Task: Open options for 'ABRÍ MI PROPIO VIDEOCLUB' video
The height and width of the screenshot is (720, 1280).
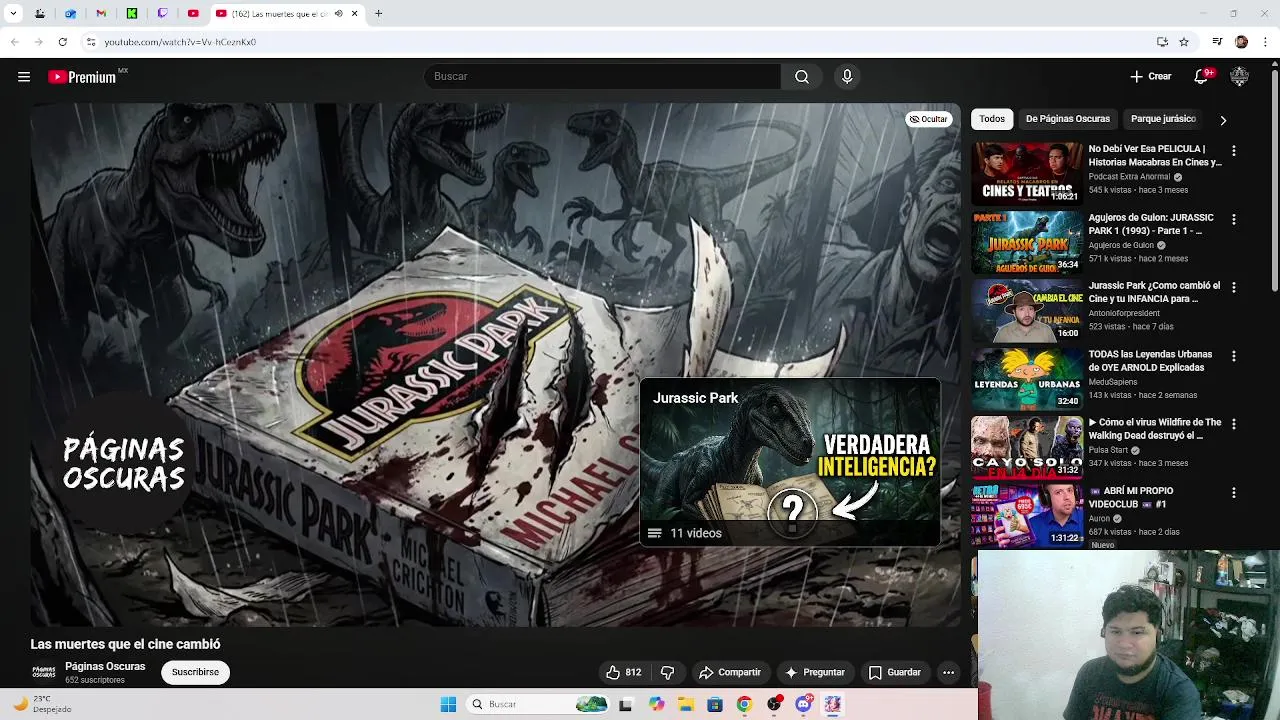Action: pos(1233,493)
